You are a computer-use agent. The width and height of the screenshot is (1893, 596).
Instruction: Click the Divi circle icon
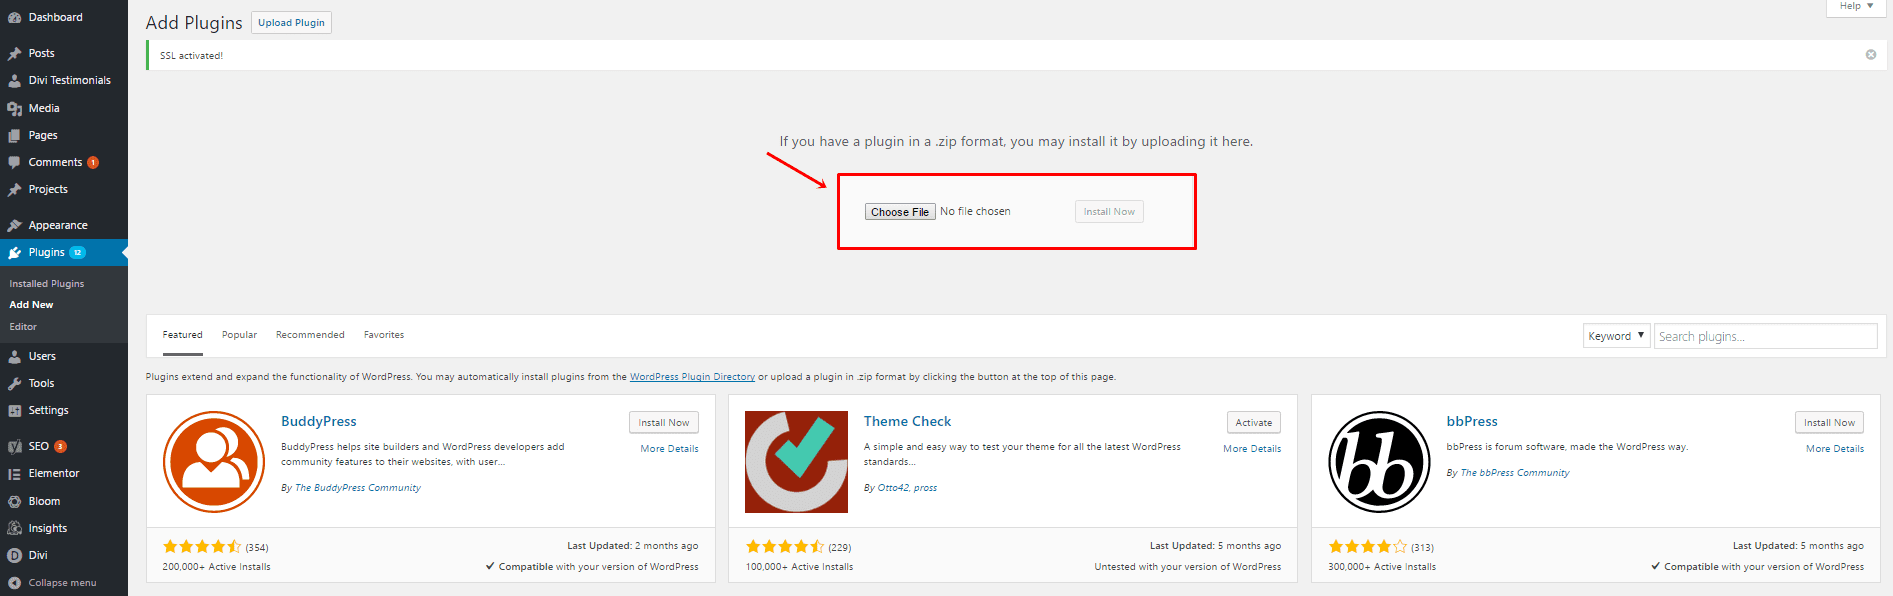coord(14,555)
